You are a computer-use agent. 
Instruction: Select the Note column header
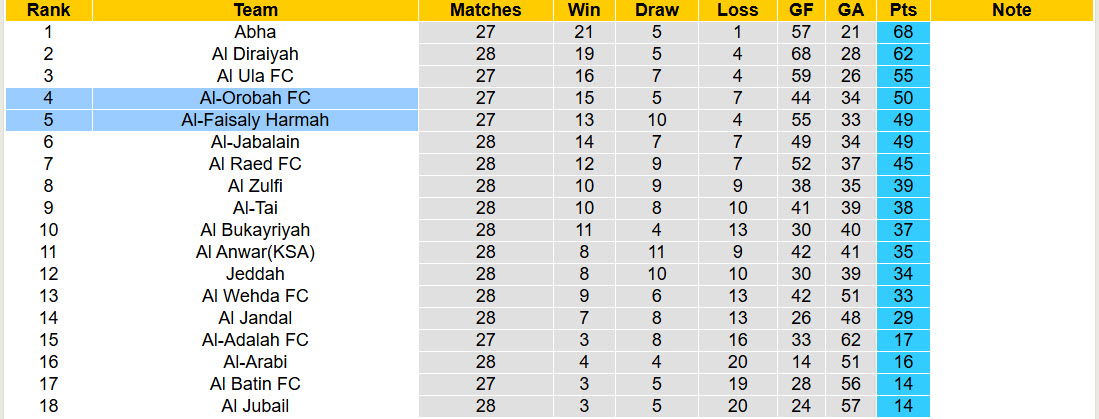point(1012,10)
